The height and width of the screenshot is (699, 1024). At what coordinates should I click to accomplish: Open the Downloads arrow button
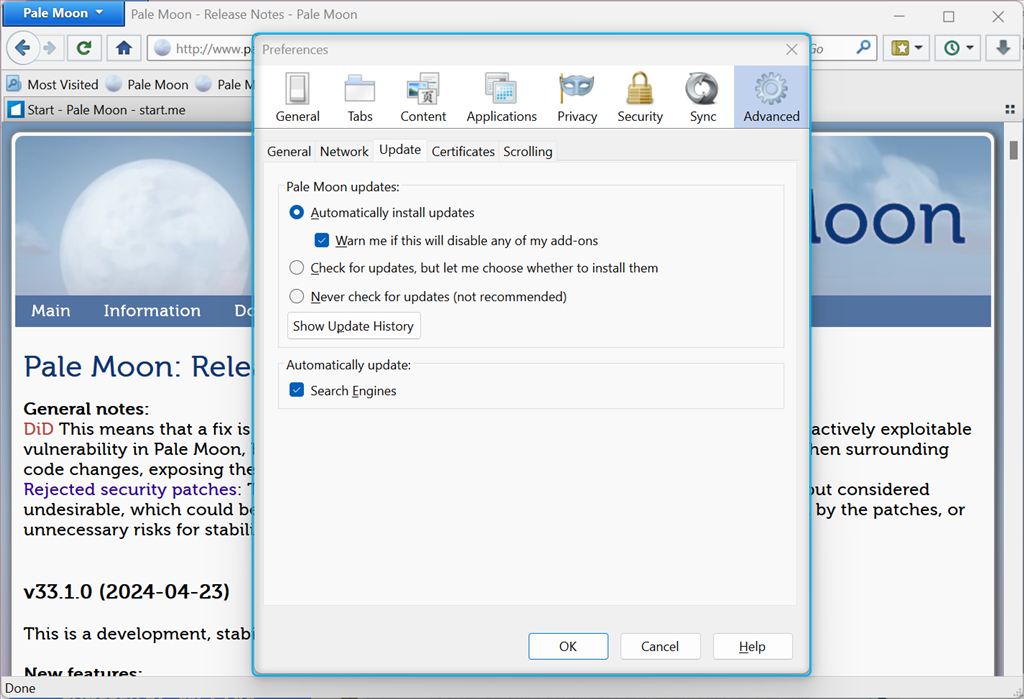tap(1003, 48)
